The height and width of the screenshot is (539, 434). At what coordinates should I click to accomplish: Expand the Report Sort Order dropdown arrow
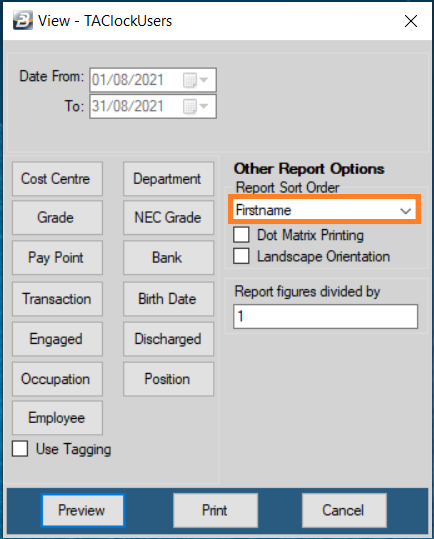point(405,210)
